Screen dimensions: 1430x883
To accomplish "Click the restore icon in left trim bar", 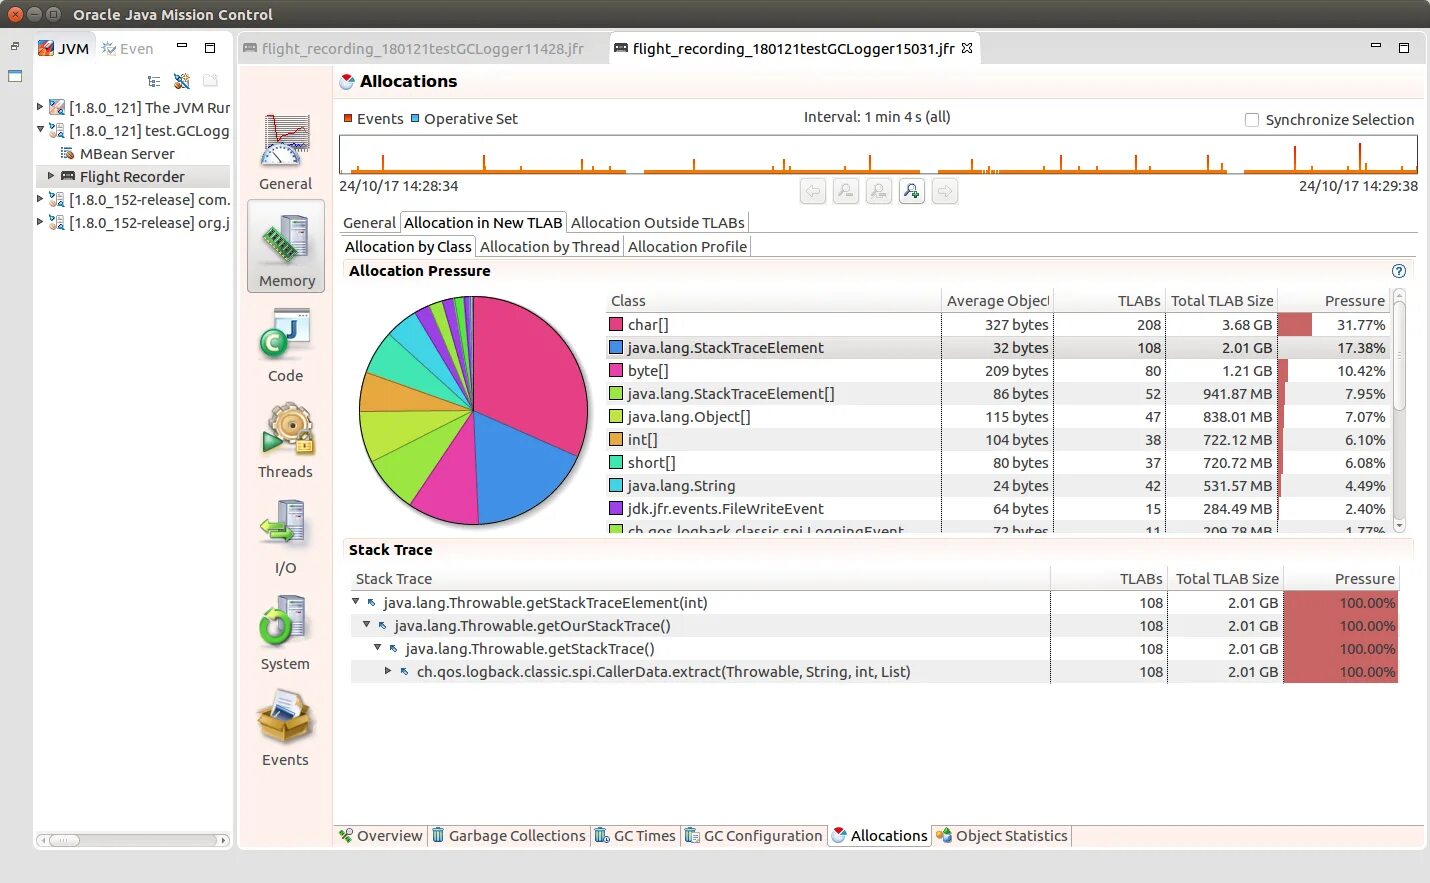I will (15, 47).
